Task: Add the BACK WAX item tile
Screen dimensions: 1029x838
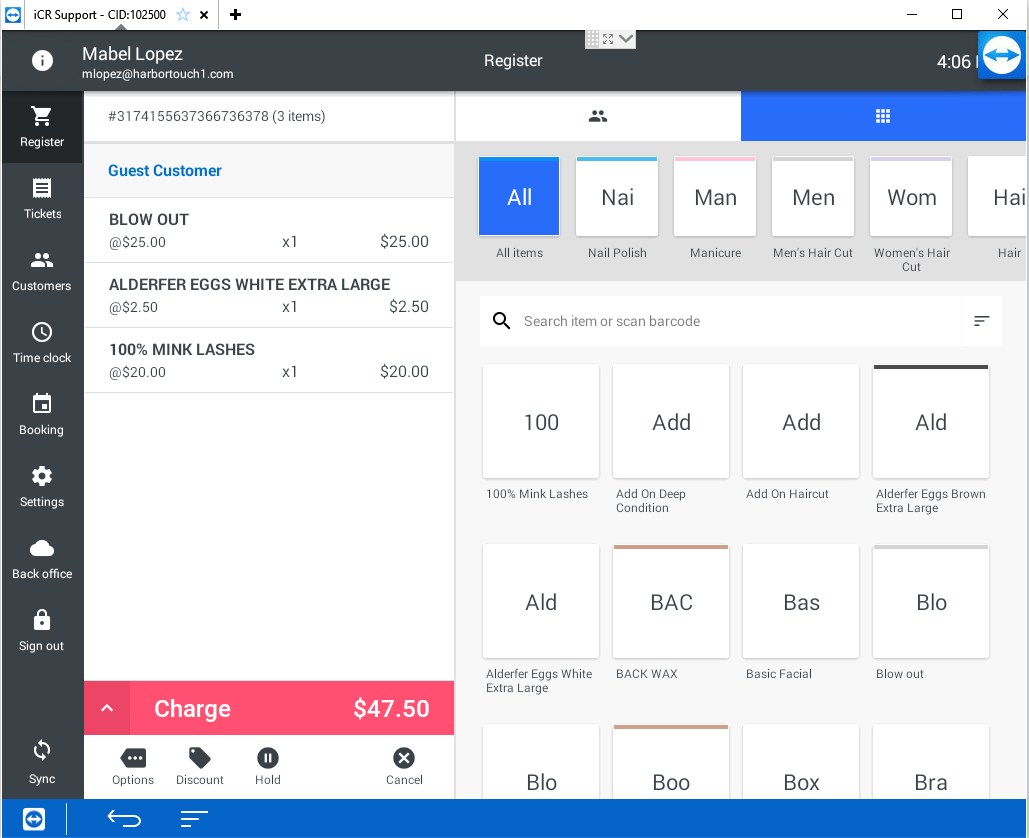Action: coord(671,602)
